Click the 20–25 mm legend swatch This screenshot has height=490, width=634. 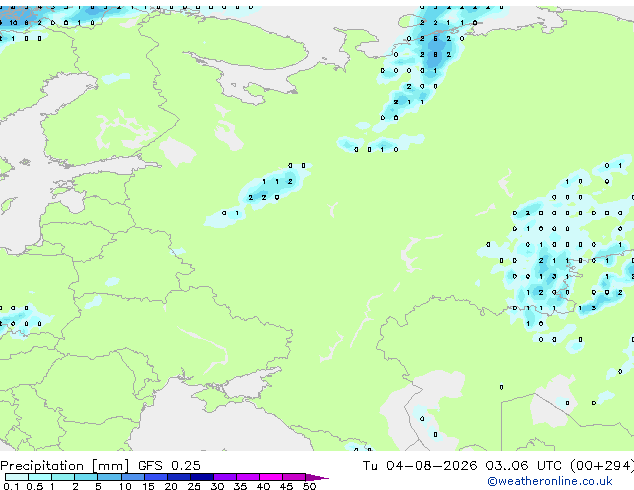pos(179,477)
